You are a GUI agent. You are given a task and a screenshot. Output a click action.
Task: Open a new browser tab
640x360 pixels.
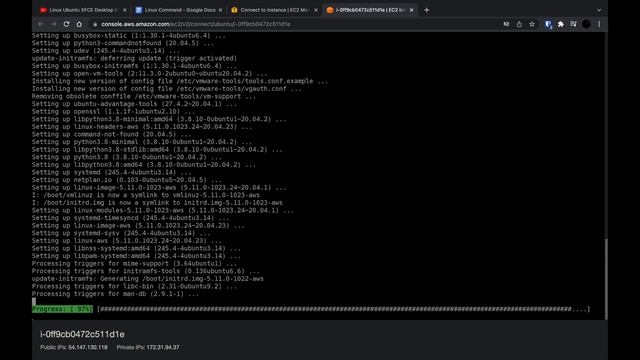coord(427,10)
